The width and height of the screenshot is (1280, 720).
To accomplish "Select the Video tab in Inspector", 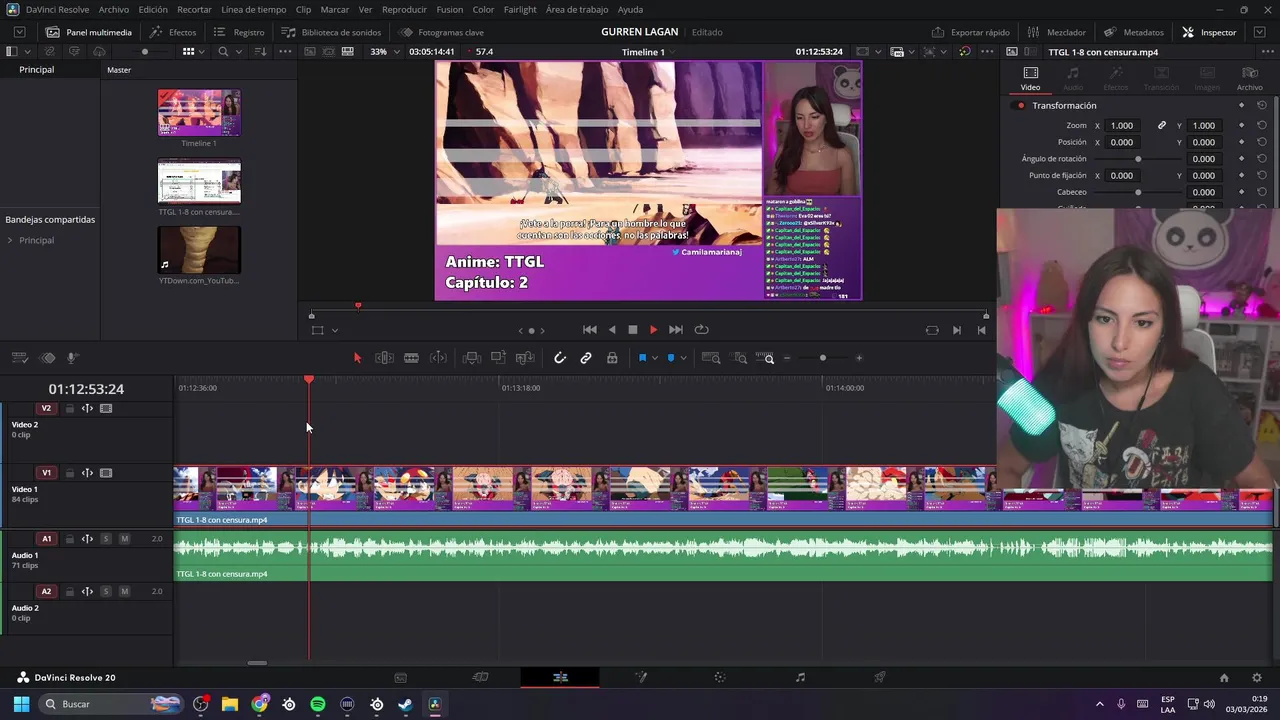I will click(x=1030, y=78).
